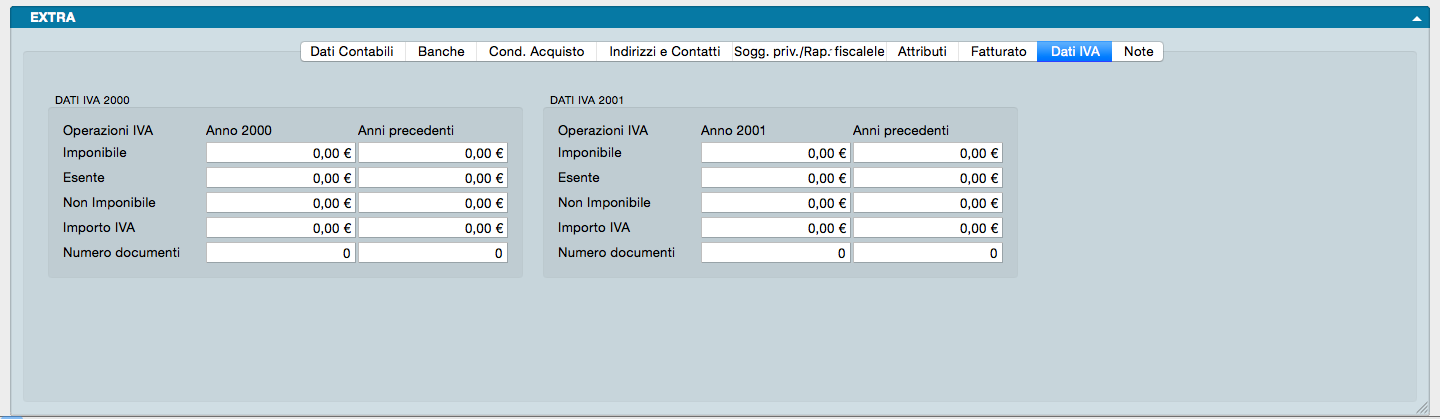Click the resize grip at the bottom-right corner
This screenshot has height=419, width=1440.
pos(1423,406)
